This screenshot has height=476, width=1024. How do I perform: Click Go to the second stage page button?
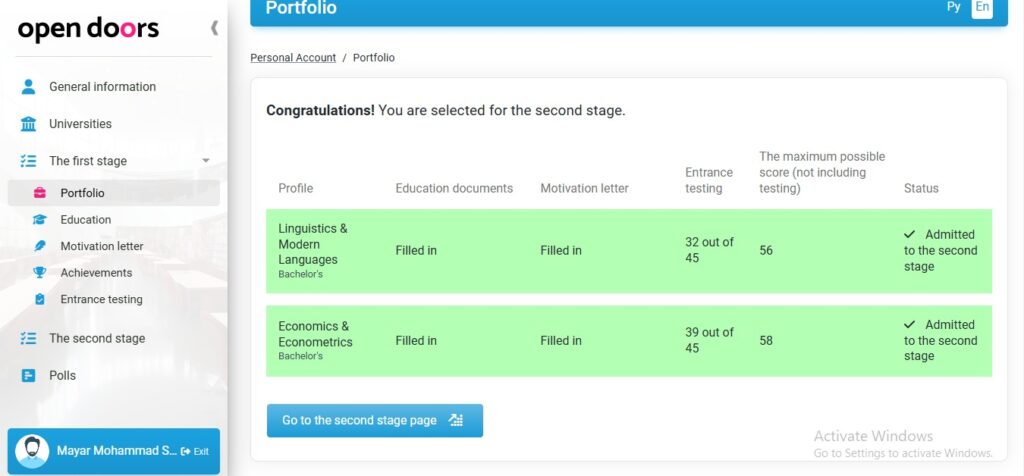[375, 420]
